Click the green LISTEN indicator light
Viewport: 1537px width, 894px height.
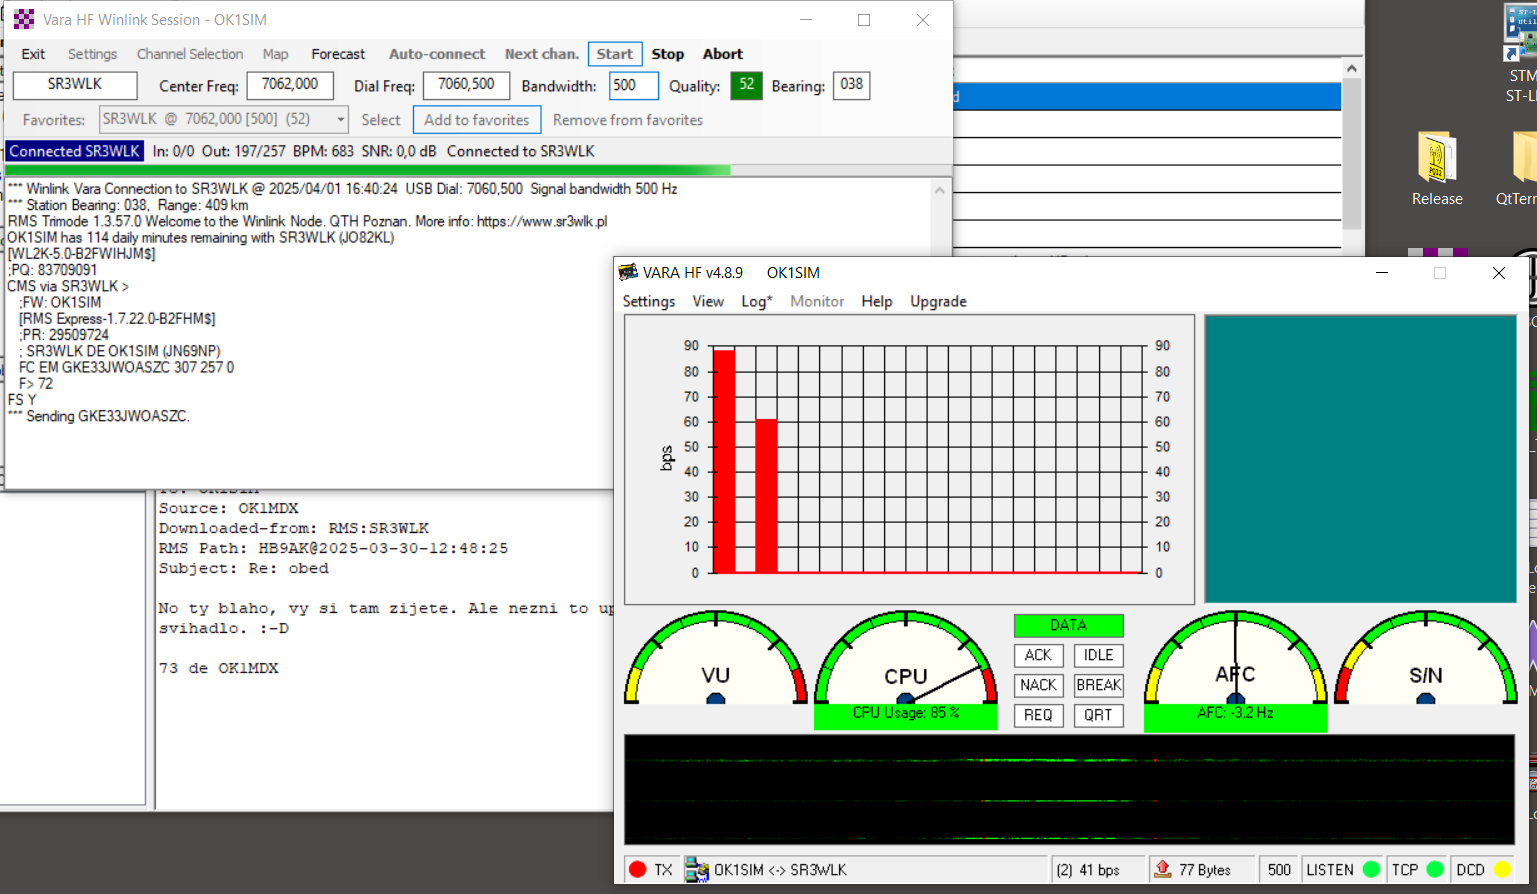pos(1371,870)
